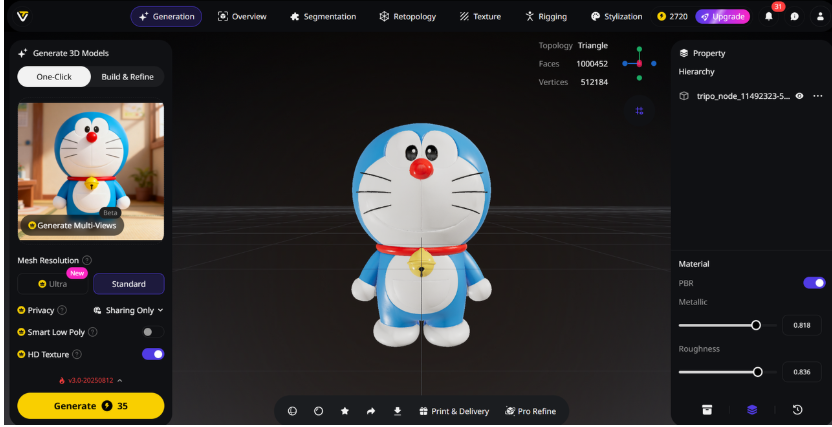Image resolution: width=832 pixels, height=427 pixels.
Task: Click the Upgrade button
Action: click(723, 17)
